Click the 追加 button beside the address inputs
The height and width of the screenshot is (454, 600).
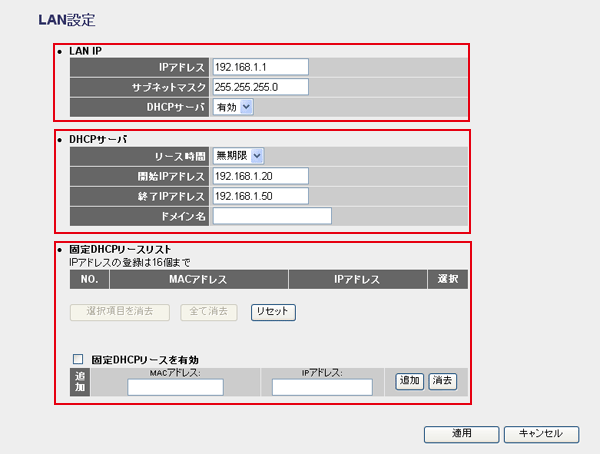pos(409,381)
